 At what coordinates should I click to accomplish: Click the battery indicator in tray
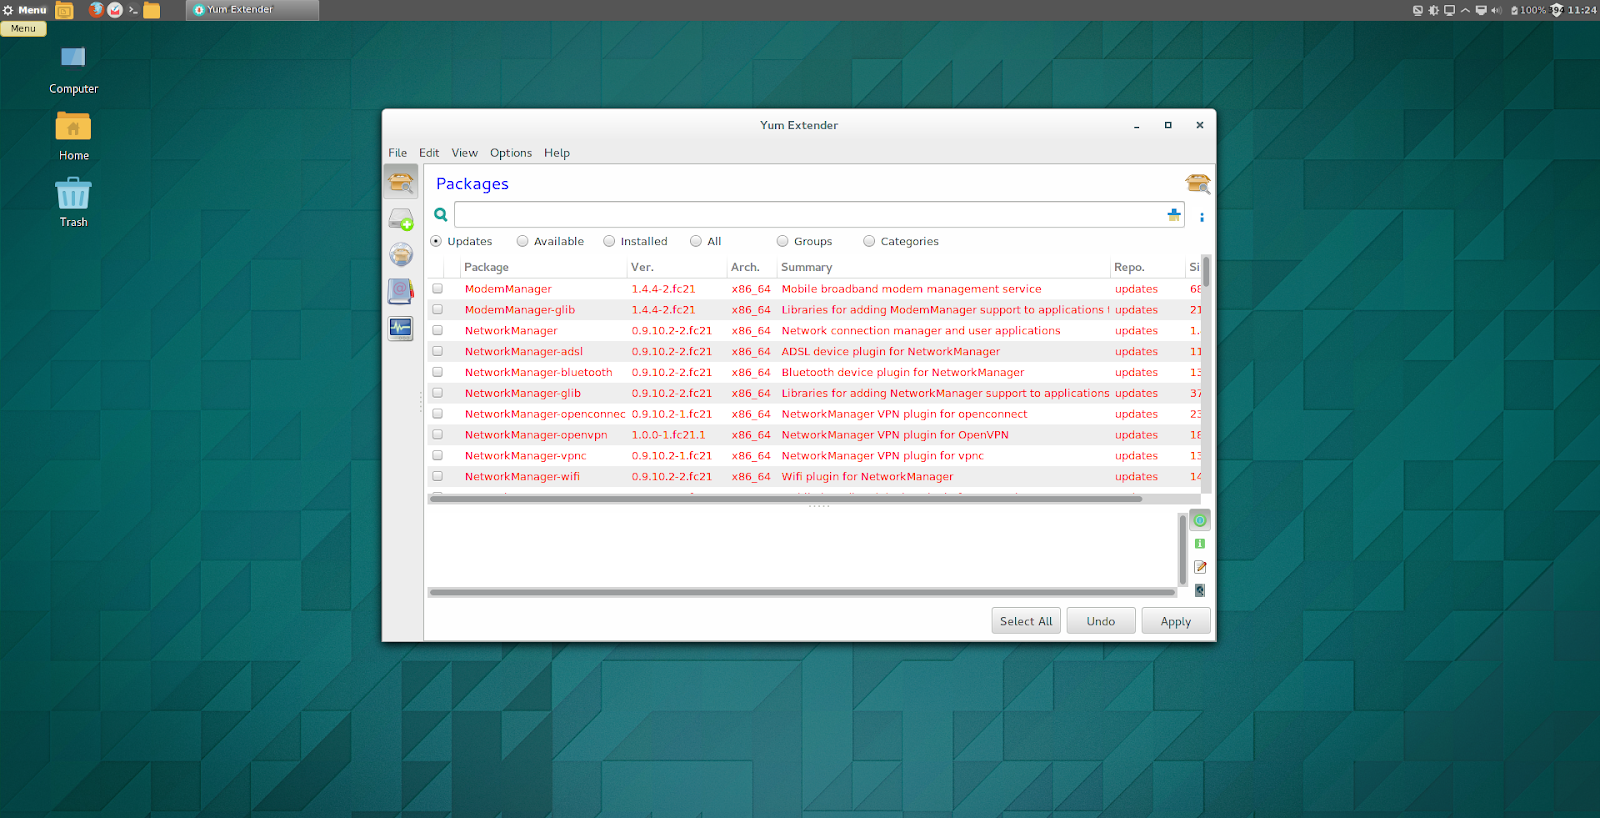pos(1528,10)
